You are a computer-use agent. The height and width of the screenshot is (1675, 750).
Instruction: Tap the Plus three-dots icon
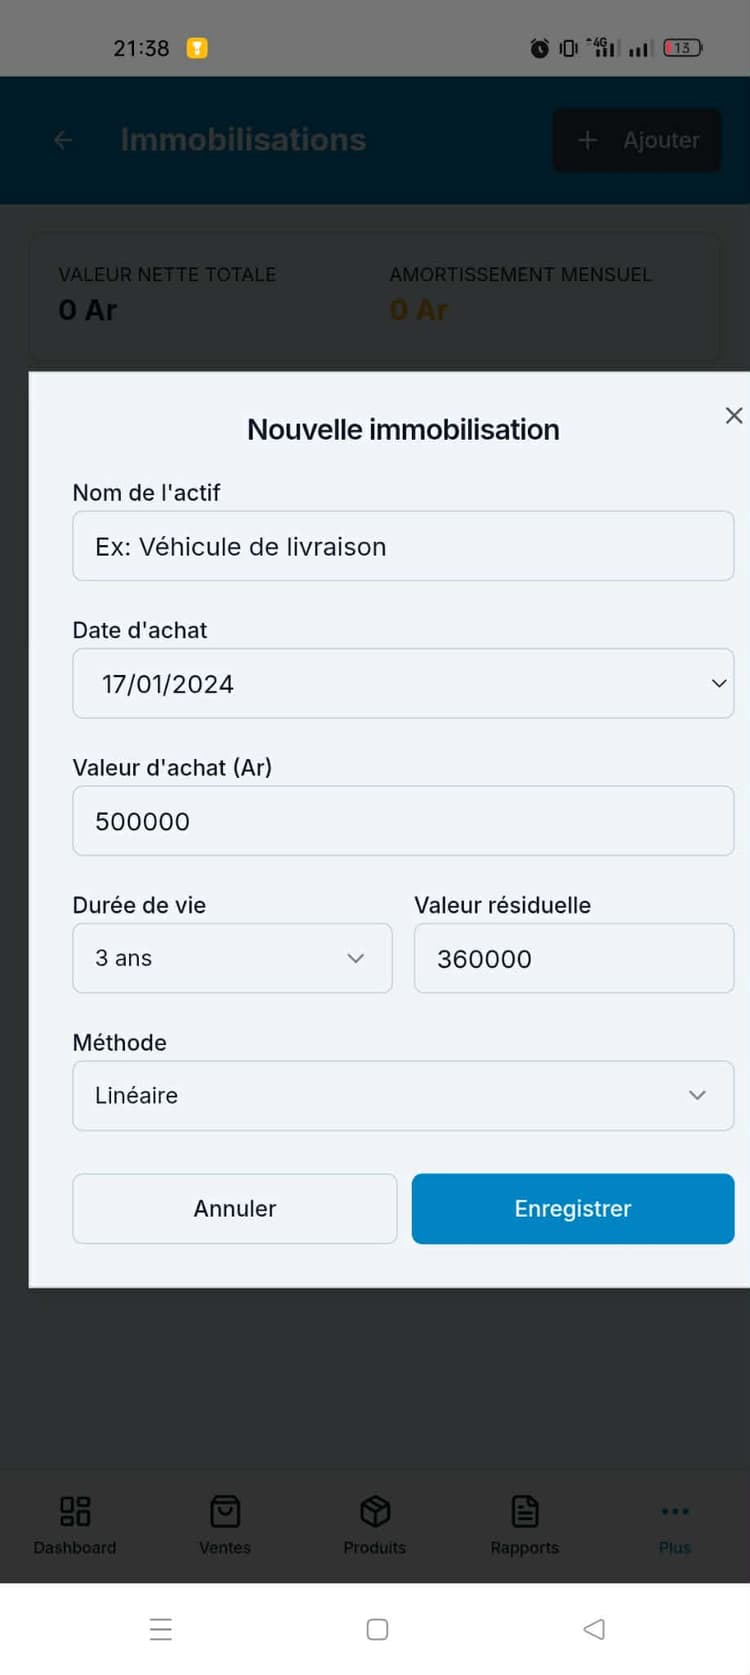point(675,1511)
